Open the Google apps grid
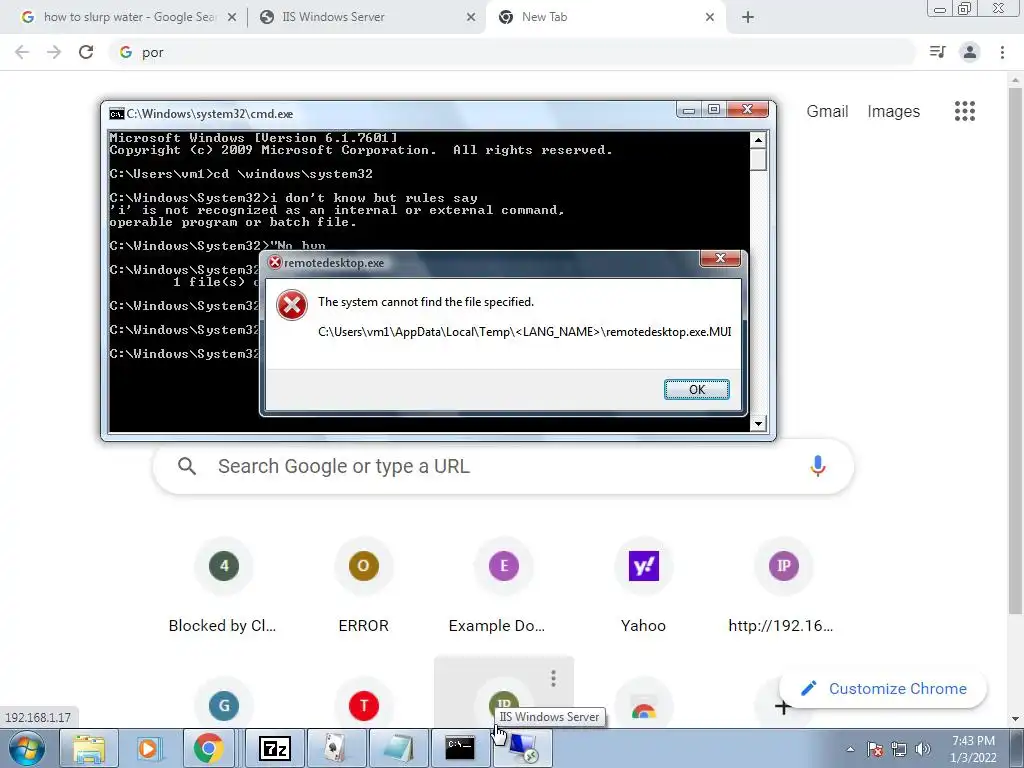This screenshot has width=1024, height=768. [965, 111]
